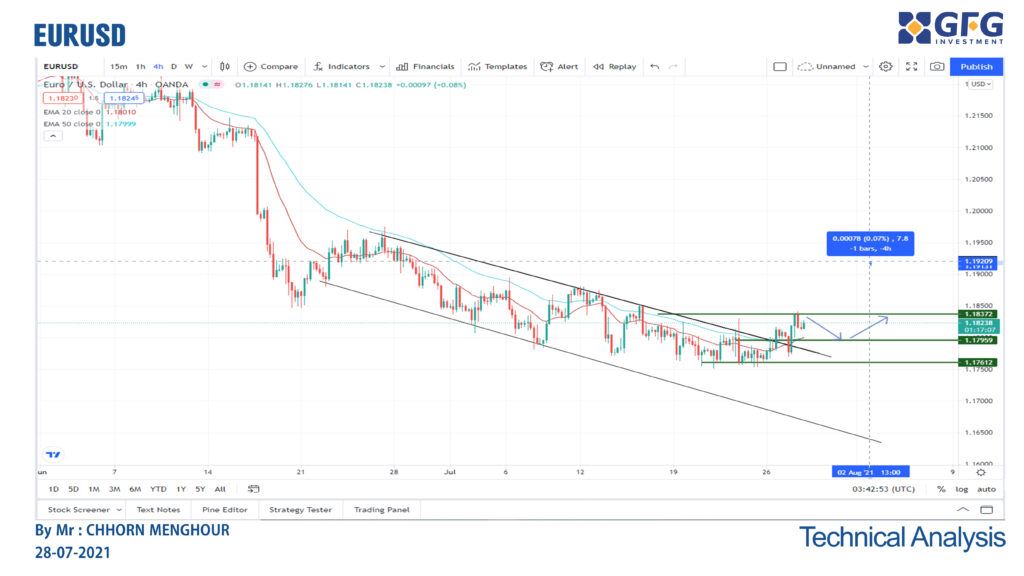Click the undo arrow
The height and width of the screenshot is (576, 1024).
pos(655,67)
